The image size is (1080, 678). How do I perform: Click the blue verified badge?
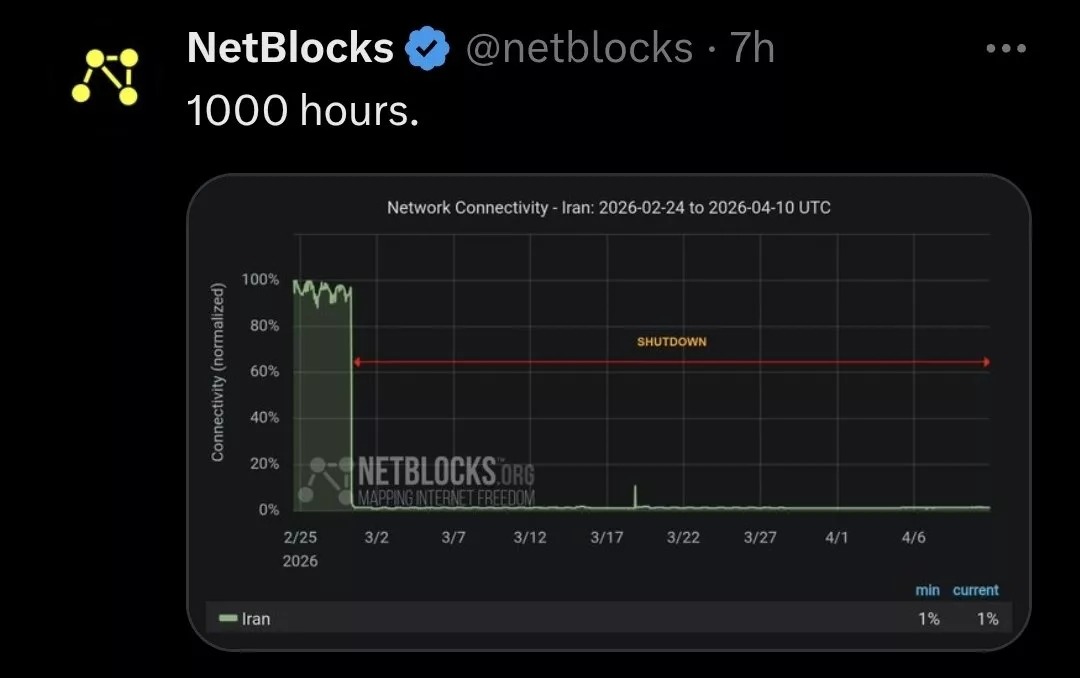(x=427, y=48)
